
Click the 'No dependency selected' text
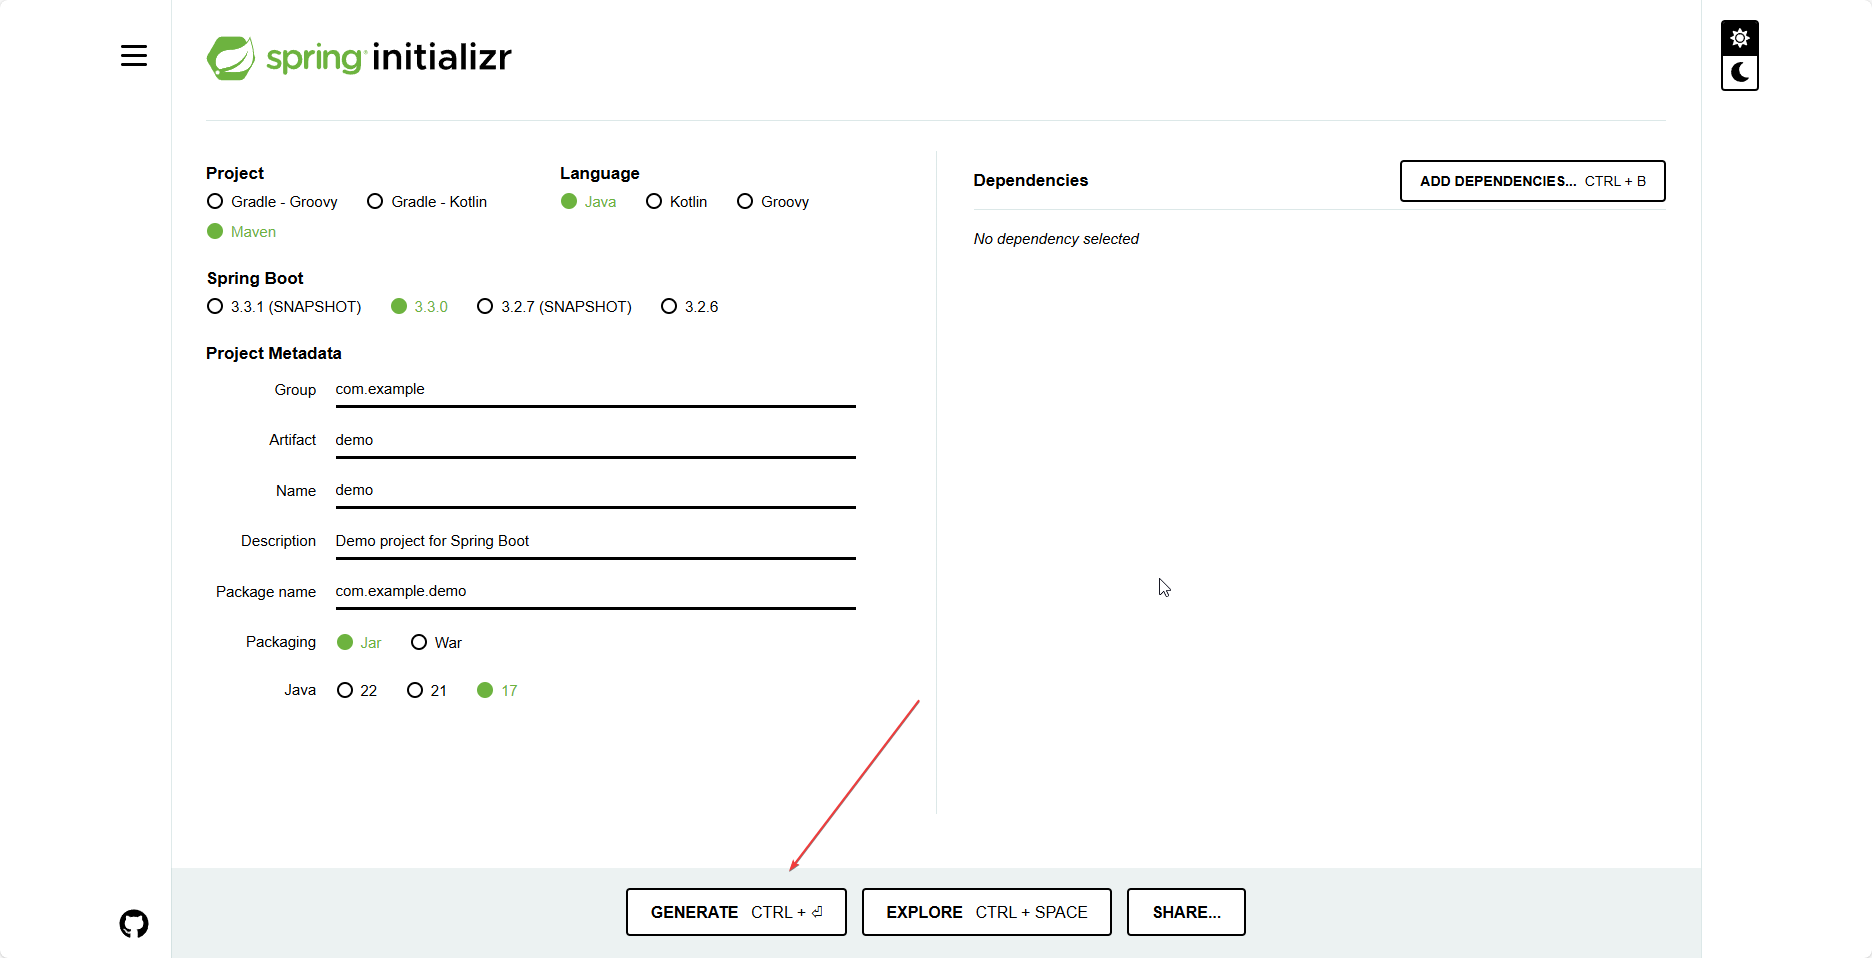pos(1056,239)
